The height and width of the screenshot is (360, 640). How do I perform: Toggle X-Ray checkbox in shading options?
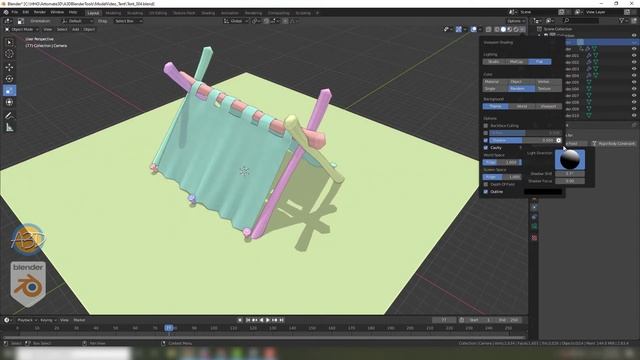click(x=486, y=133)
